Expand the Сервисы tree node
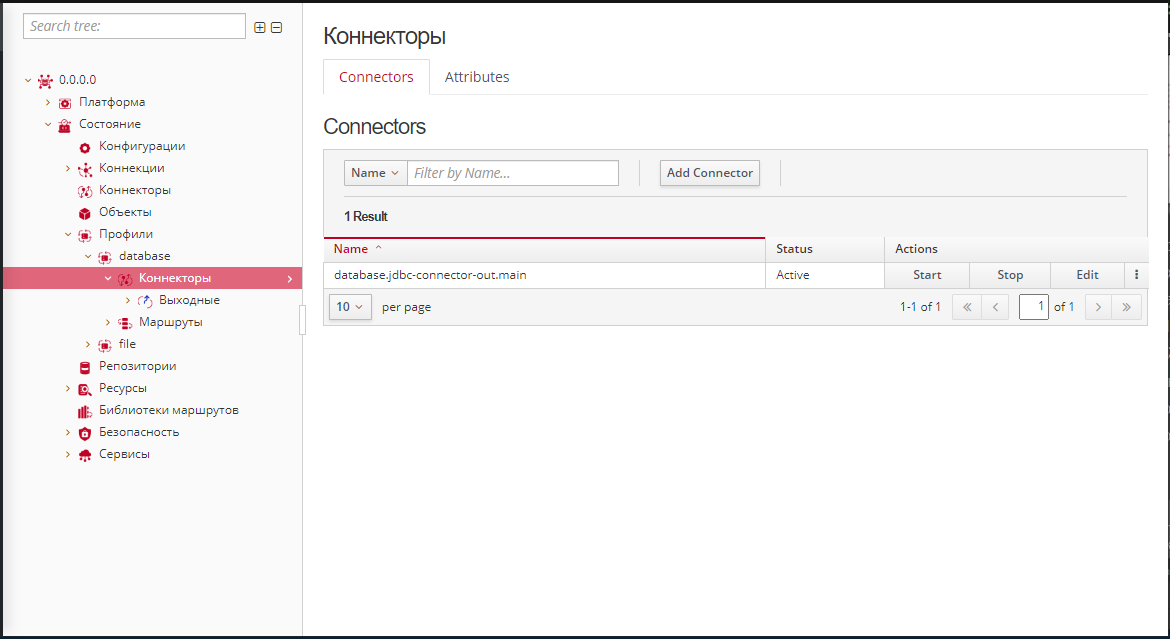 [x=66, y=453]
